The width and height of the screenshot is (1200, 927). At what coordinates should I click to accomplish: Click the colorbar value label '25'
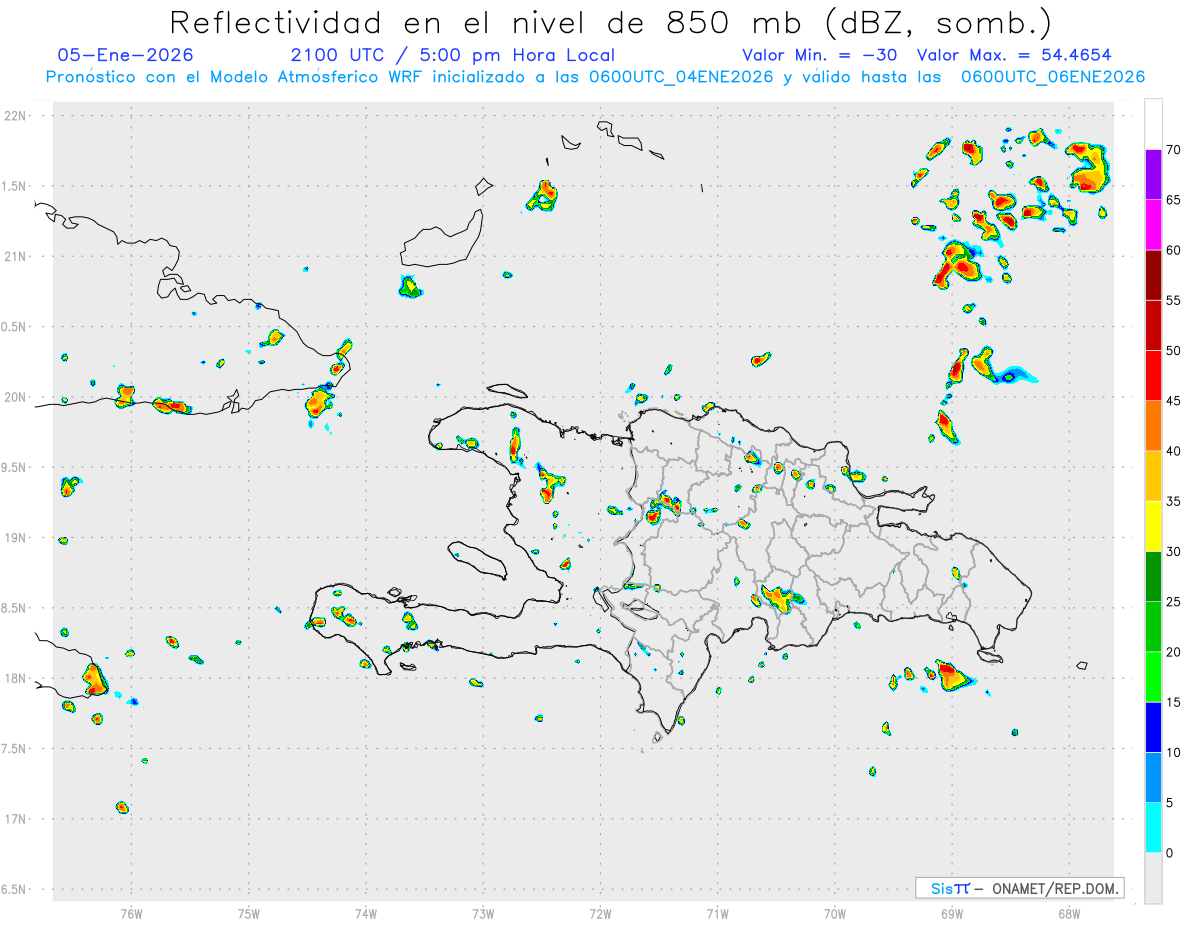click(1175, 602)
